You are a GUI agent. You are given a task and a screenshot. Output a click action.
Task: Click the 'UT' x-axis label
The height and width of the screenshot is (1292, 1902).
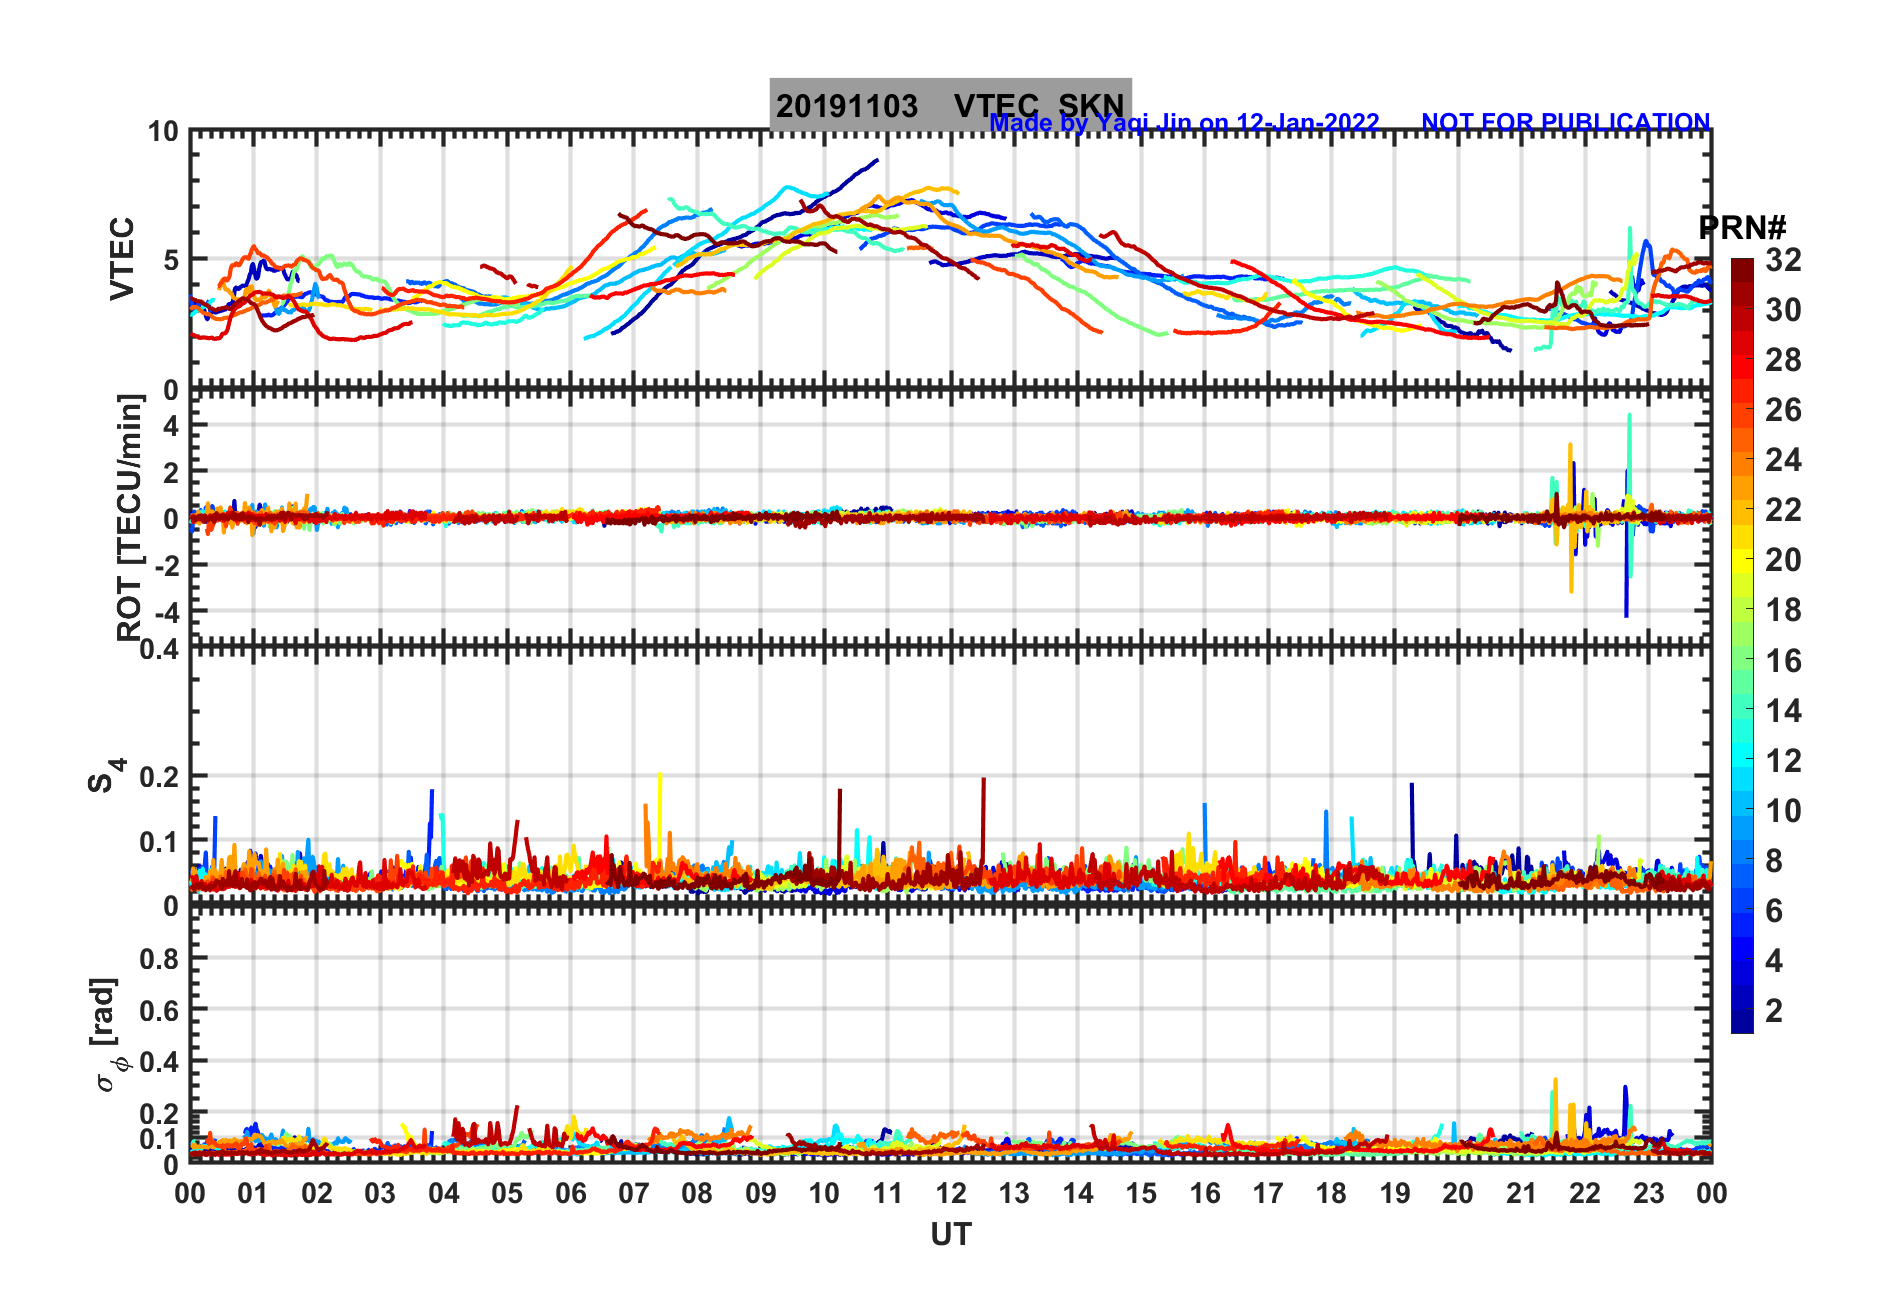tap(951, 1235)
